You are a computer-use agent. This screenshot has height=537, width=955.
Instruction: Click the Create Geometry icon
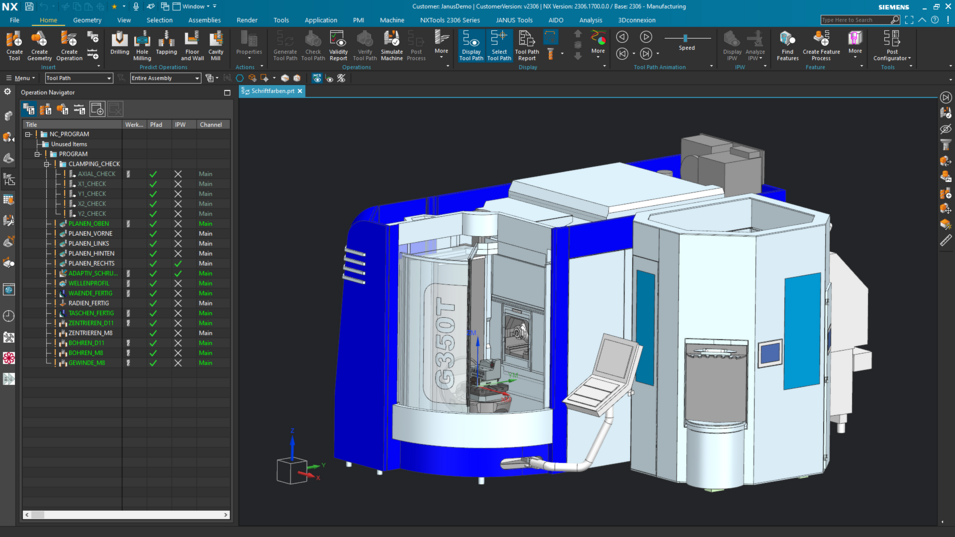(x=39, y=46)
